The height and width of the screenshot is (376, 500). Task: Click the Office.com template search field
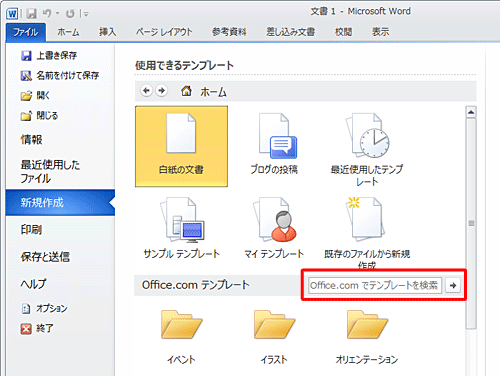375,285
